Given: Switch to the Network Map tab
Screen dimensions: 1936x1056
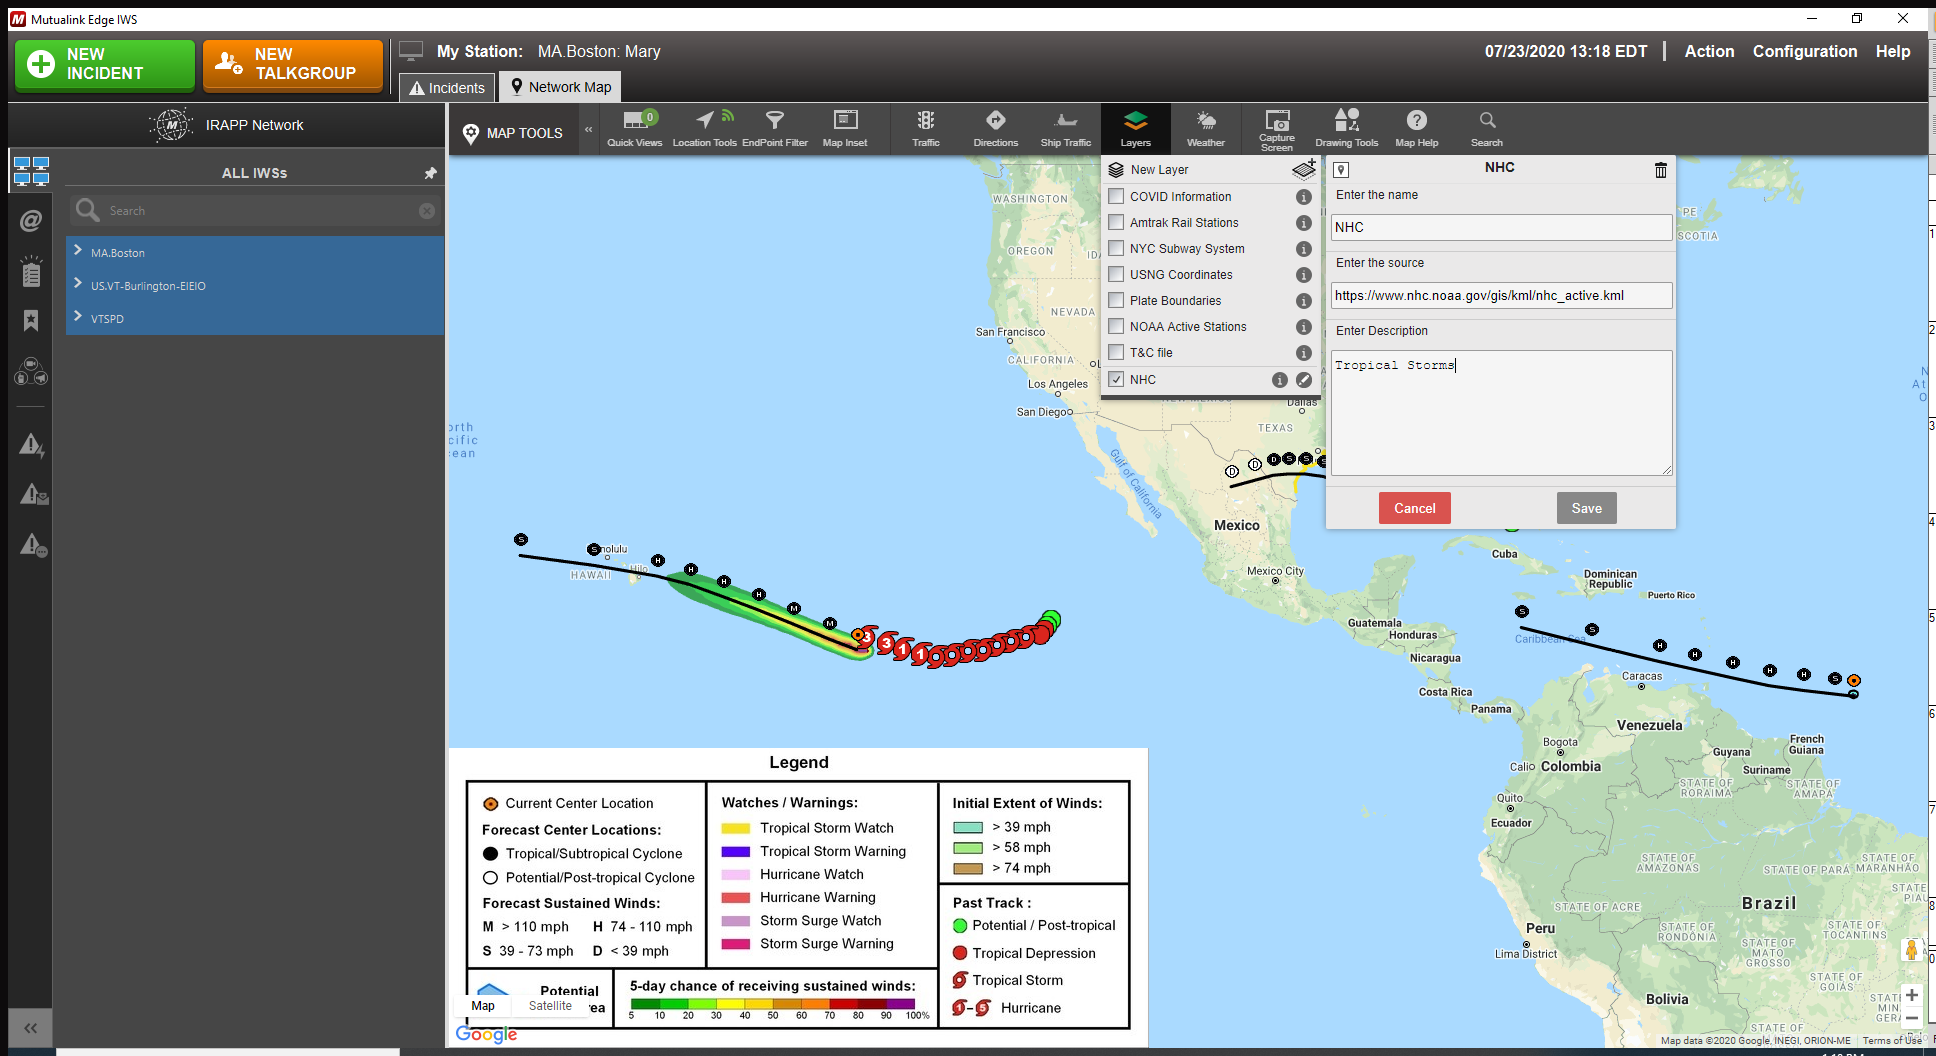Looking at the screenshot, I should (561, 87).
